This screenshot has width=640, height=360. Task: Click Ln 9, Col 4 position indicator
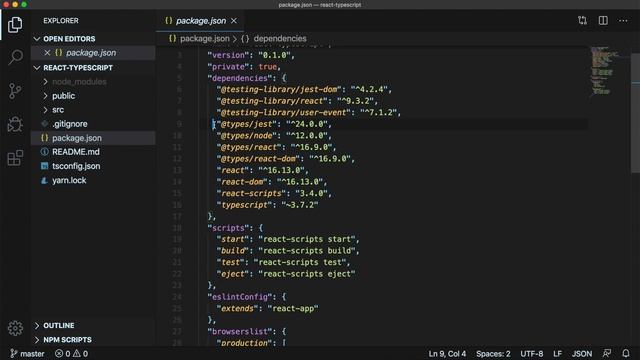pyautogui.click(x=447, y=353)
